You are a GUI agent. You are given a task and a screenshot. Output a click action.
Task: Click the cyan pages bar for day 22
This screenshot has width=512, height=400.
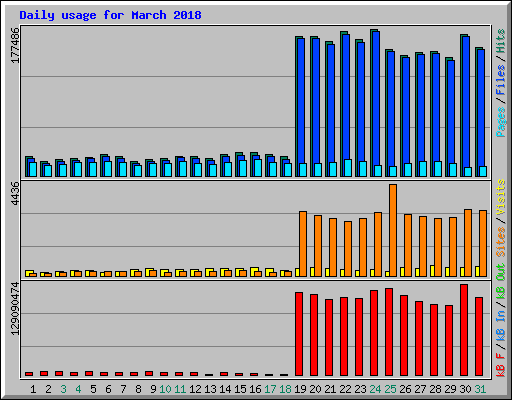[x=348, y=168]
